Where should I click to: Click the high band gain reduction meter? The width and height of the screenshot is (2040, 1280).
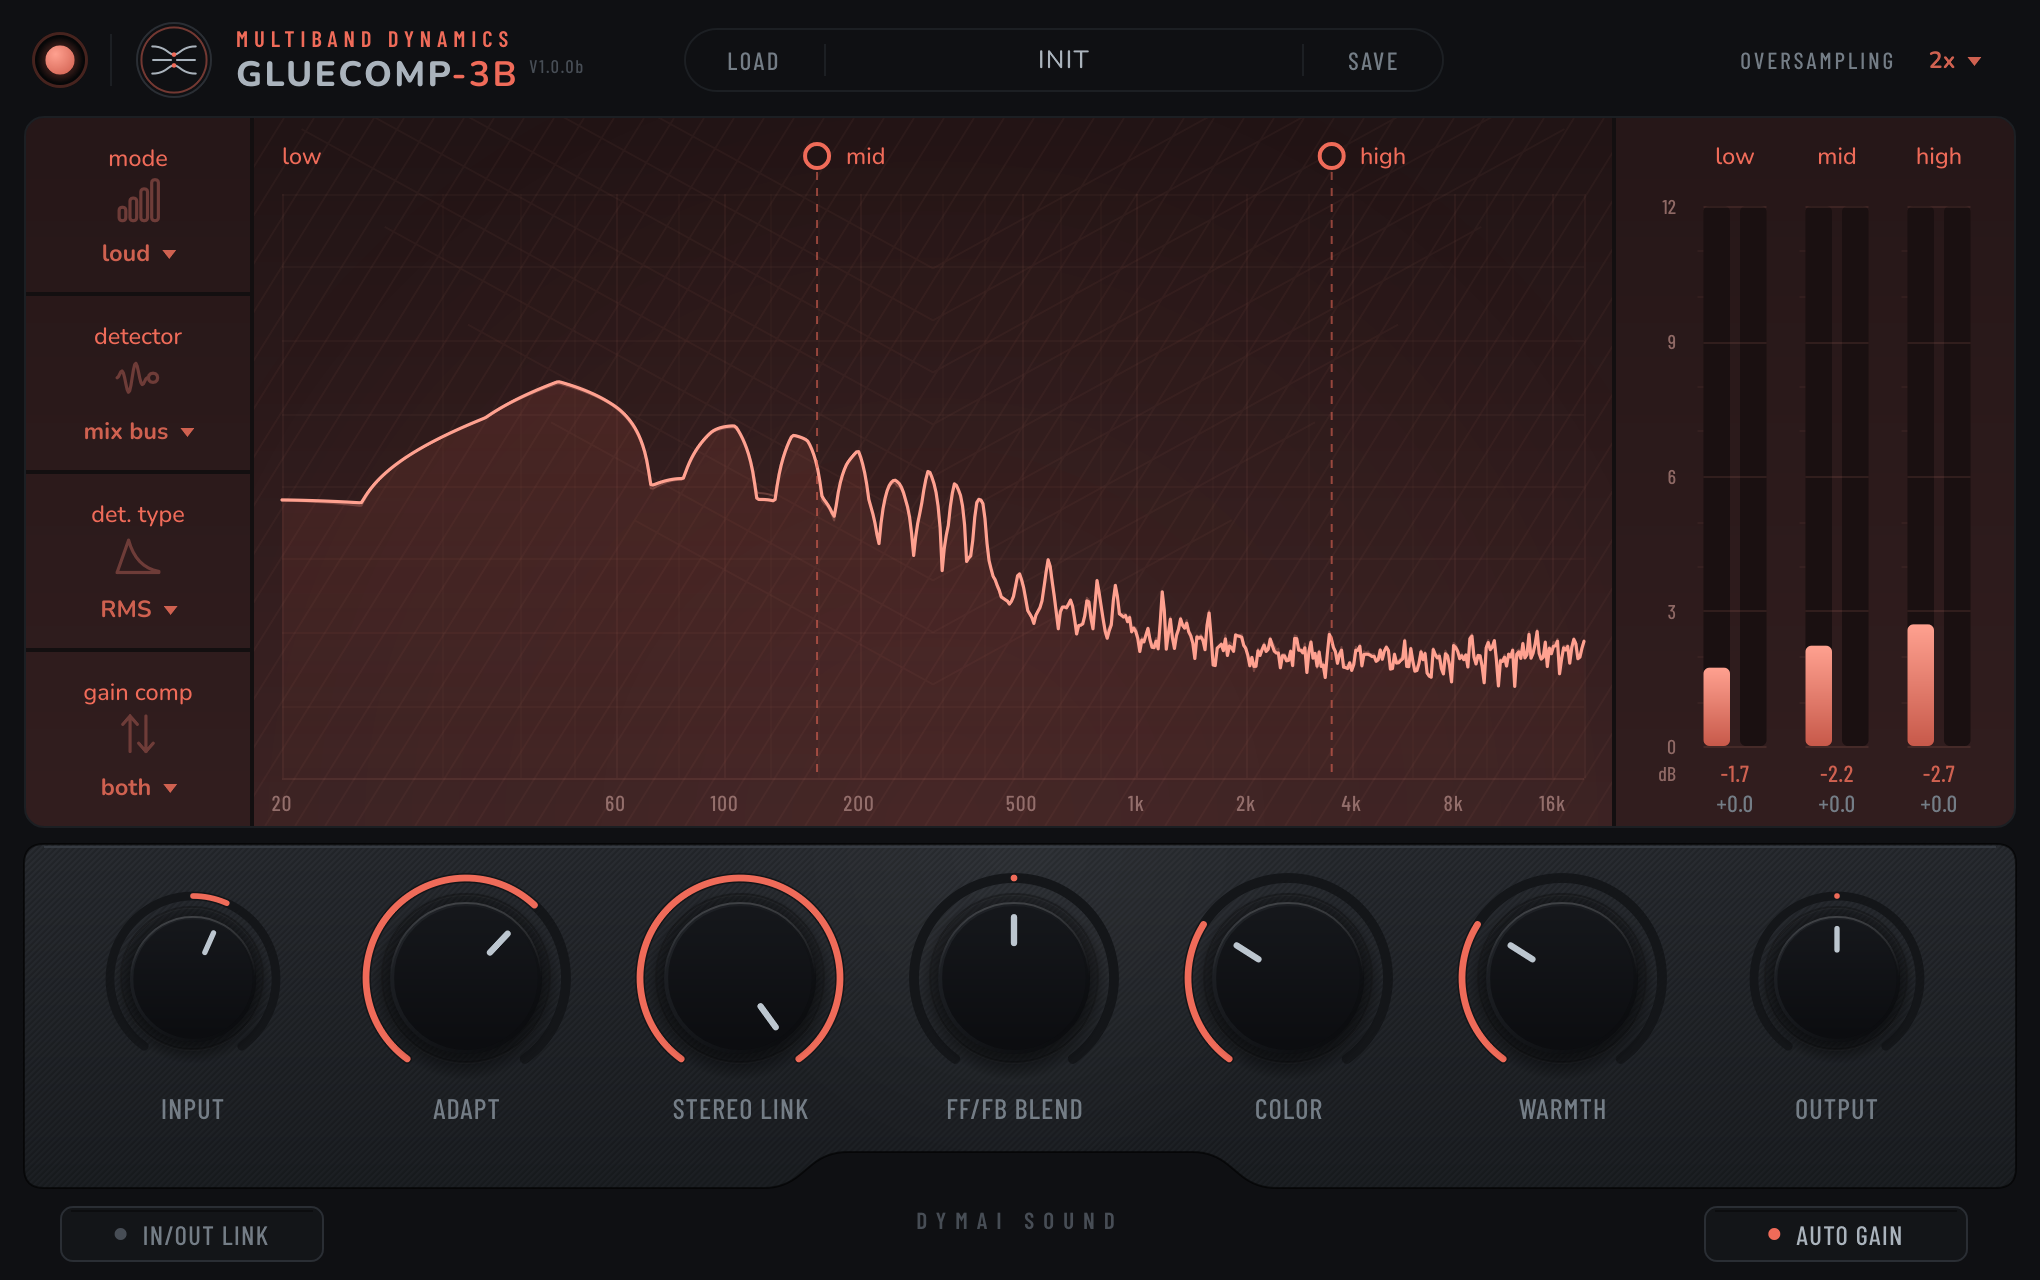point(1938,476)
